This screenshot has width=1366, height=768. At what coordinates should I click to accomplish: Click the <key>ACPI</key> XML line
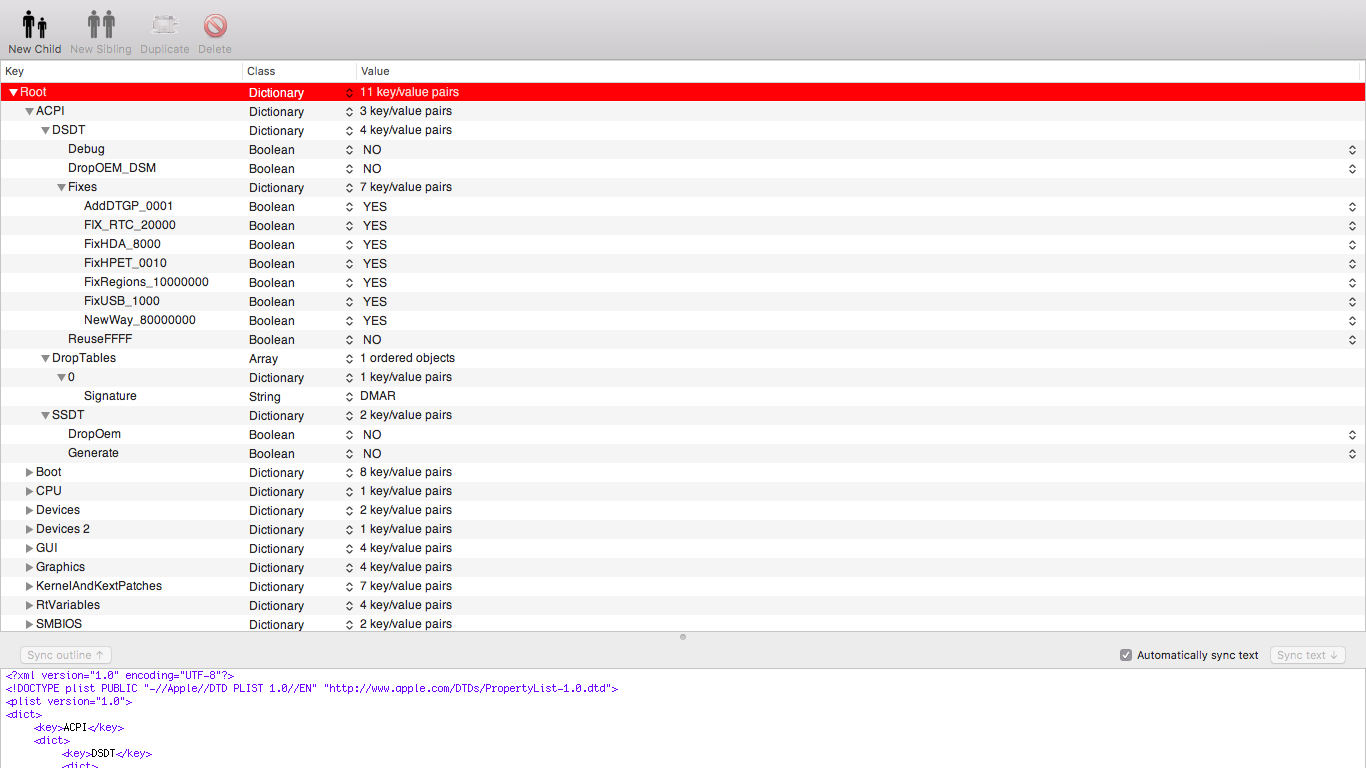tap(79, 728)
